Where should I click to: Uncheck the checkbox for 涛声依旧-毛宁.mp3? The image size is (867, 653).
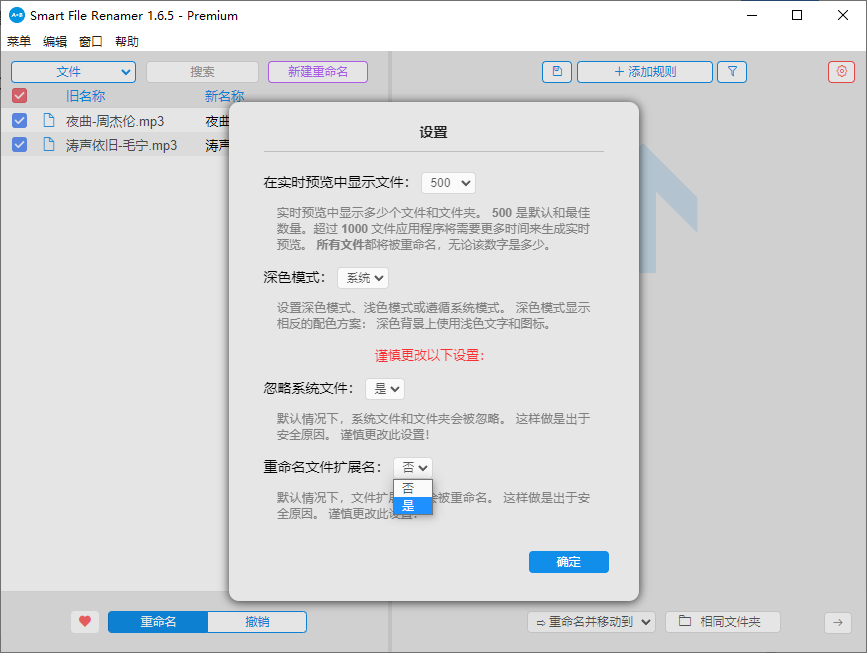click(x=19, y=144)
